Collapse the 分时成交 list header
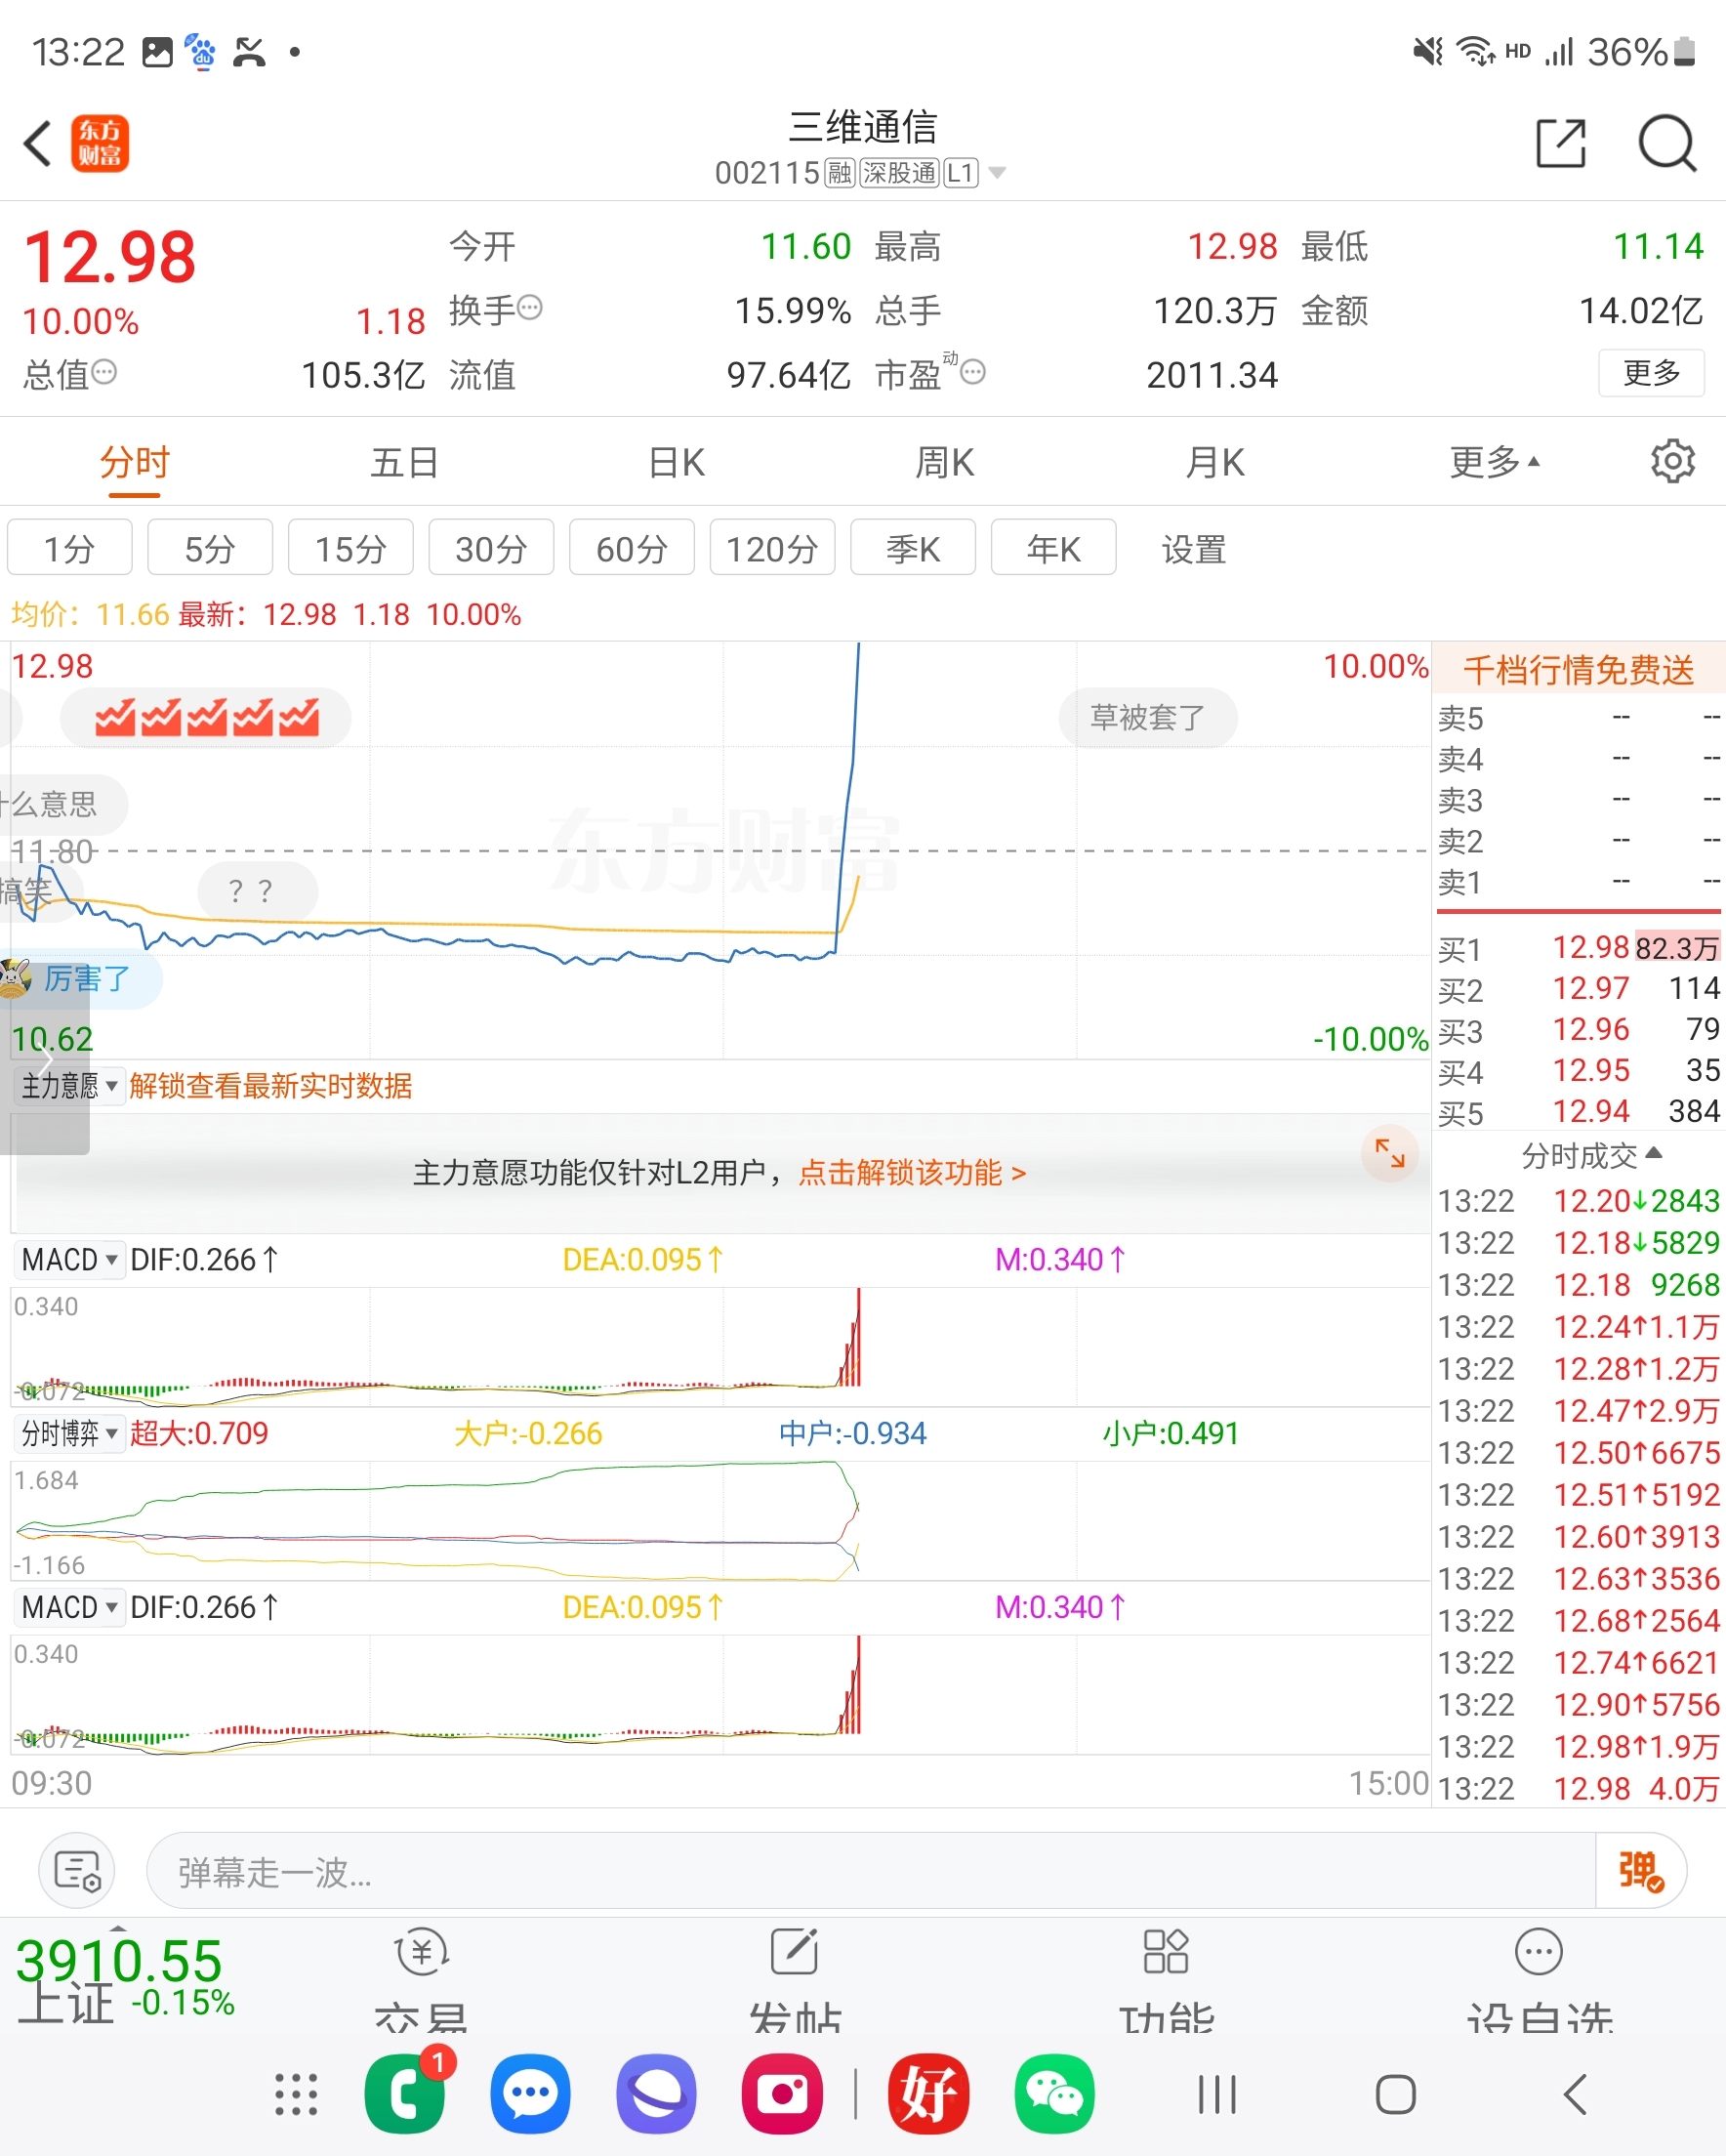1726x2156 pixels. [1591, 1155]
